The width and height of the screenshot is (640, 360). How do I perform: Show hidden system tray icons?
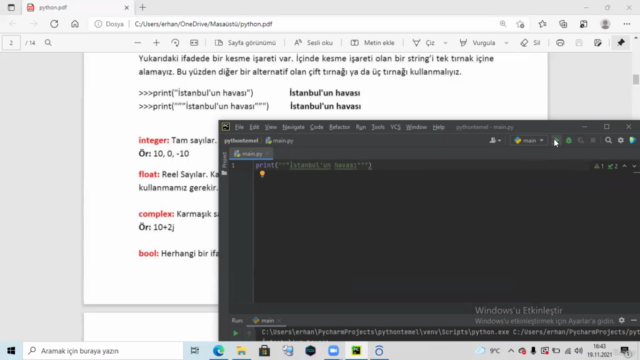511,351
